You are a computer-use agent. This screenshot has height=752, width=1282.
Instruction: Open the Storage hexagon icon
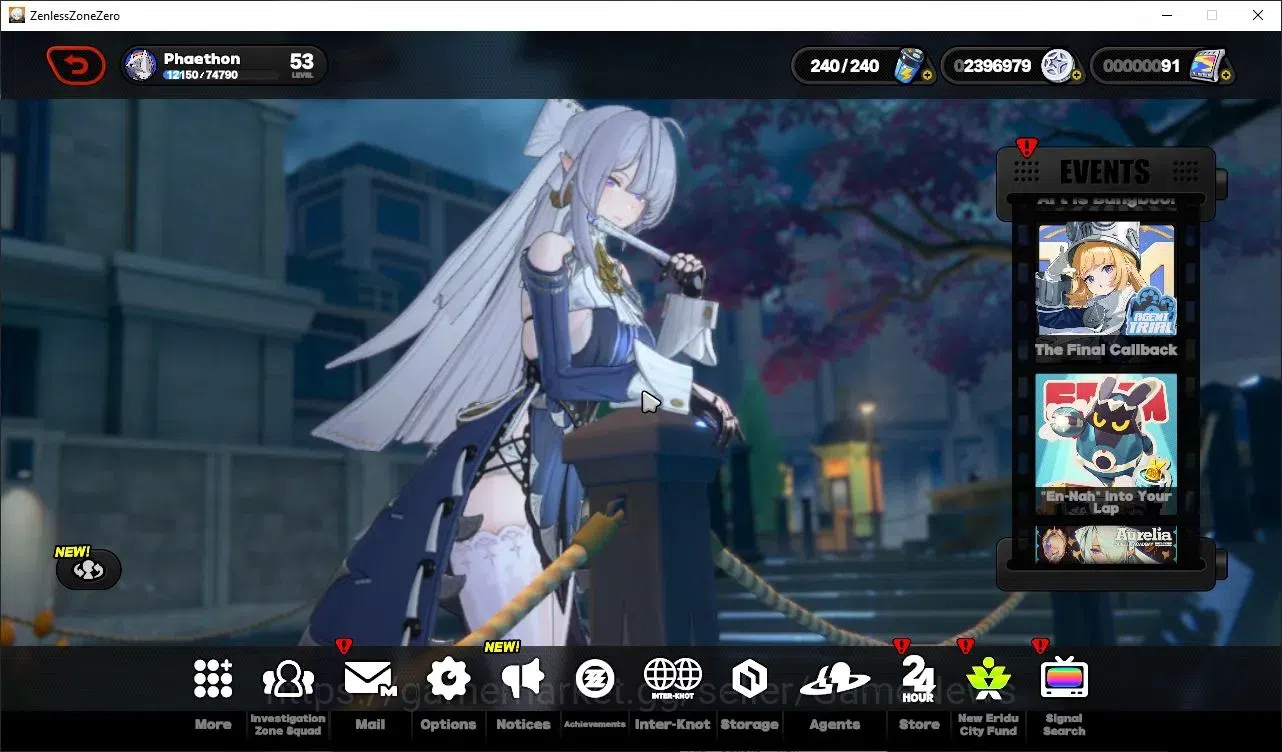749,679
